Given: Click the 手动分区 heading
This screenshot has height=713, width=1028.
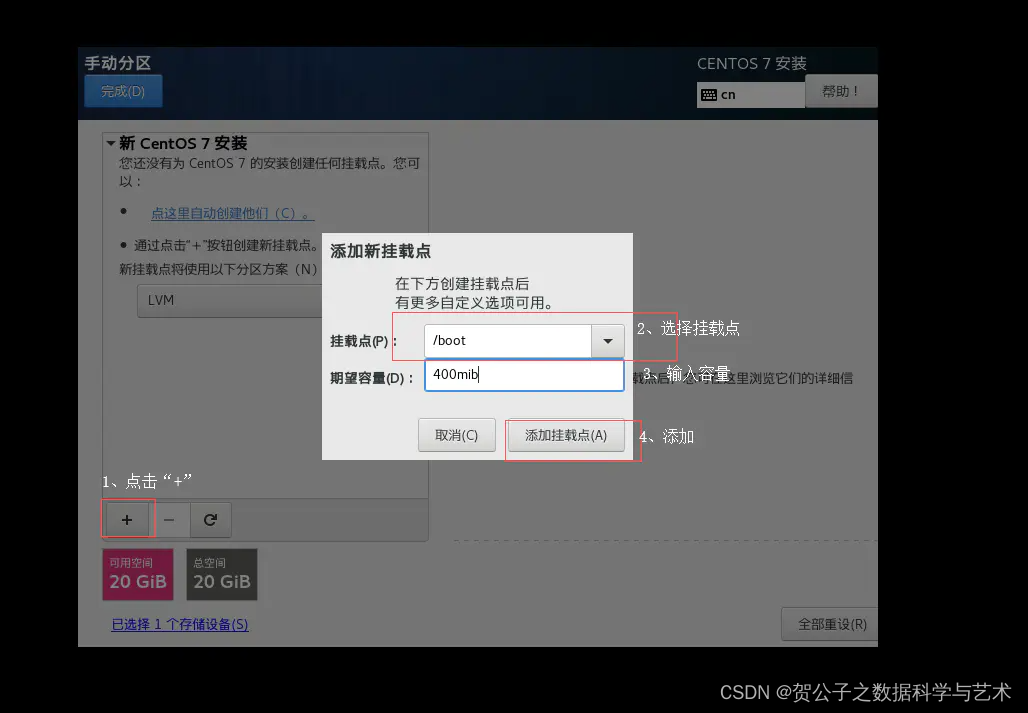Looking at the screenshot, I should [118, 64].
